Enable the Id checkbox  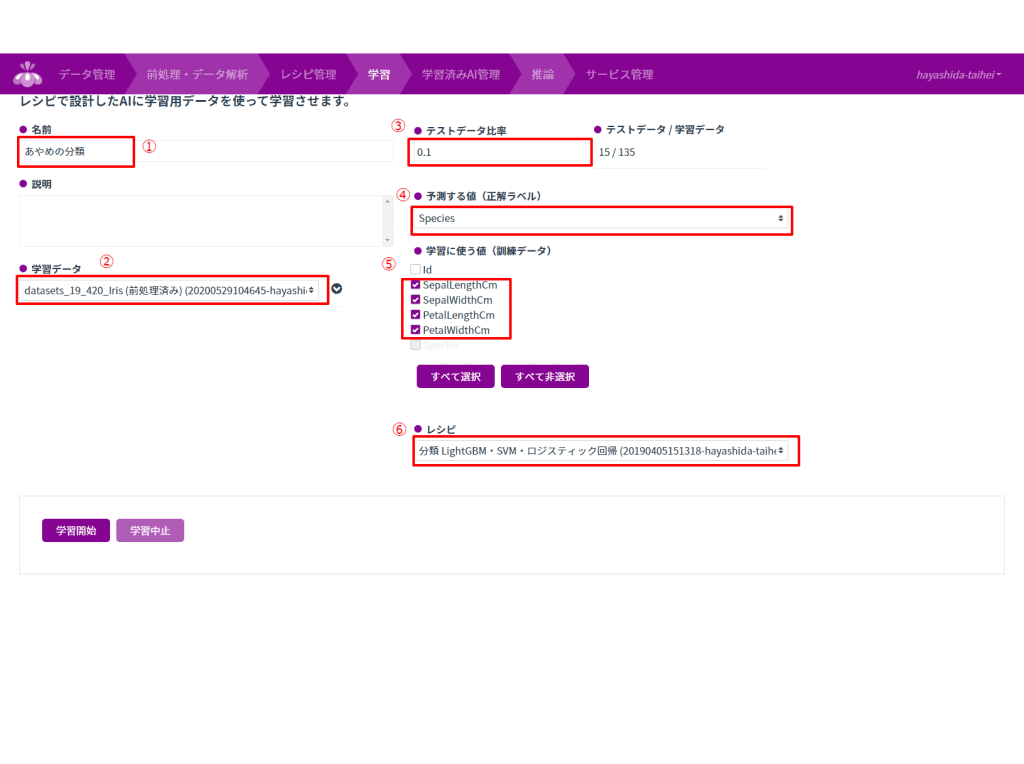(415, 270)
